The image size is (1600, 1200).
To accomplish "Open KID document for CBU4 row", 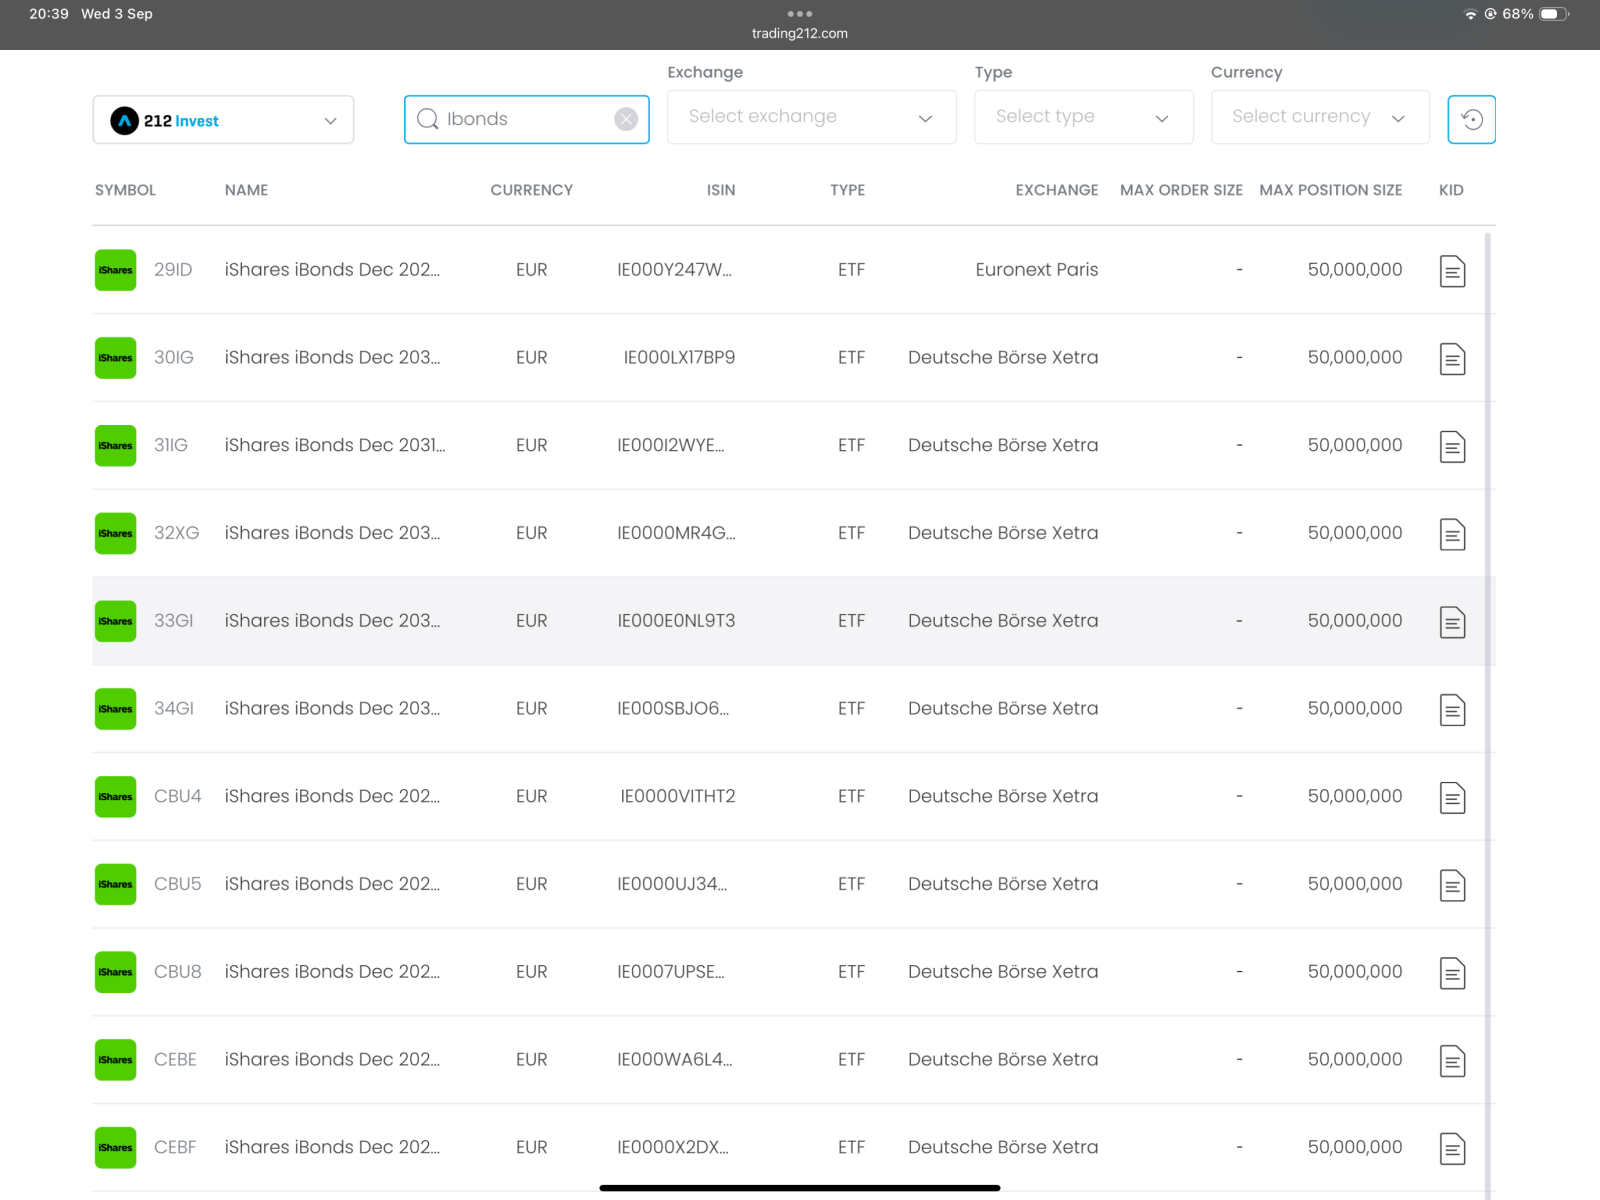I will click(x=1452, y=798).
